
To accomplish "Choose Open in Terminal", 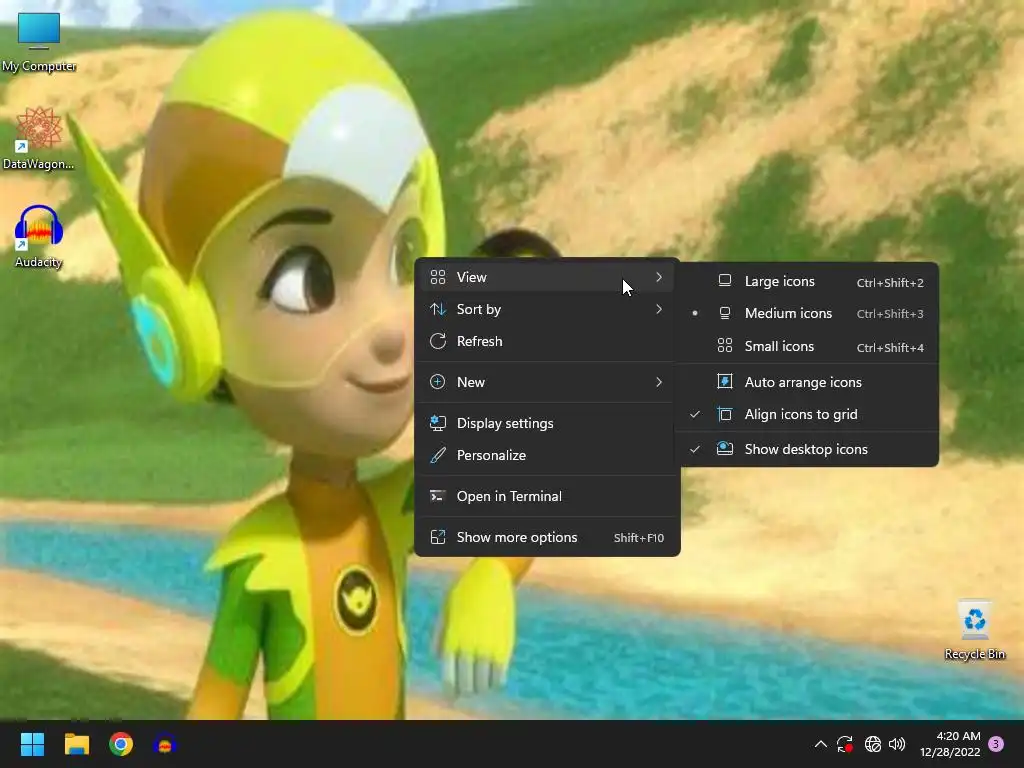I will click(x=547, y=496).
